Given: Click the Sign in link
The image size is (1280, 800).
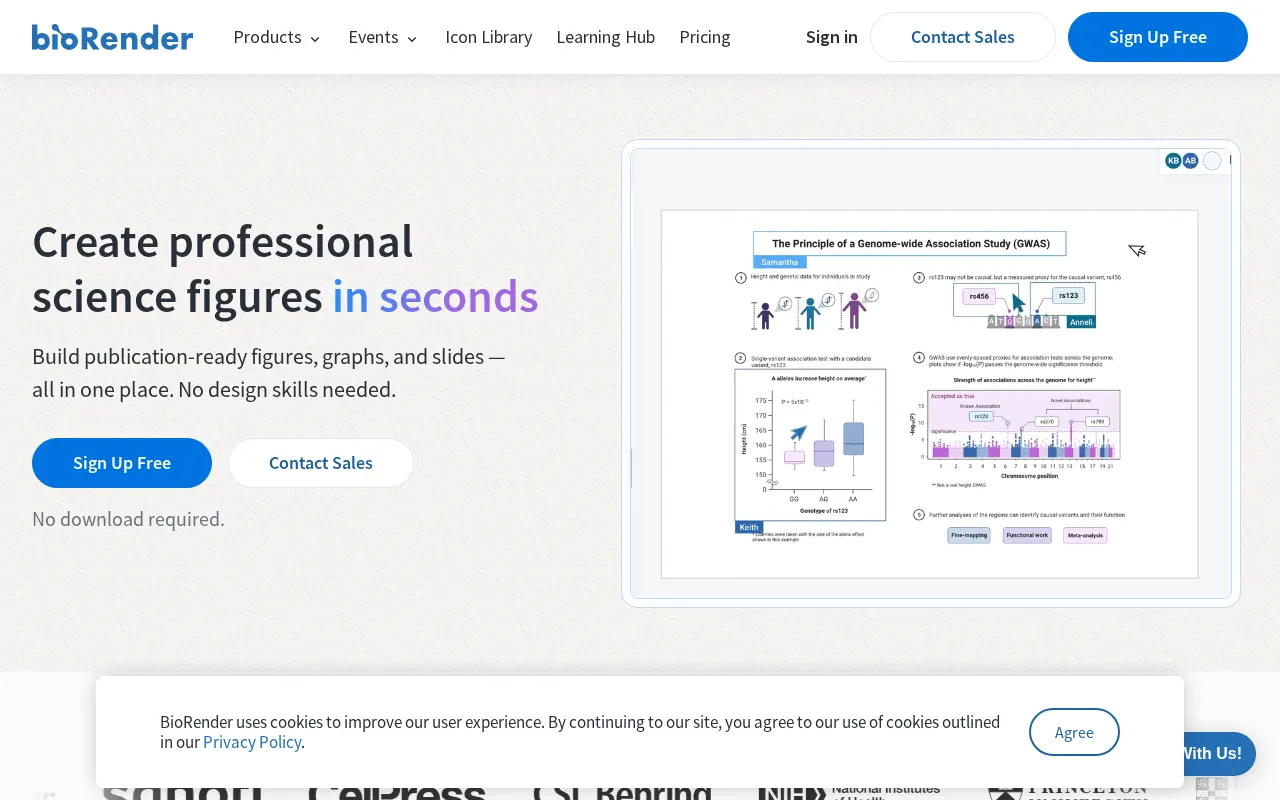Looking at the screenshot, I should (832, 37).
